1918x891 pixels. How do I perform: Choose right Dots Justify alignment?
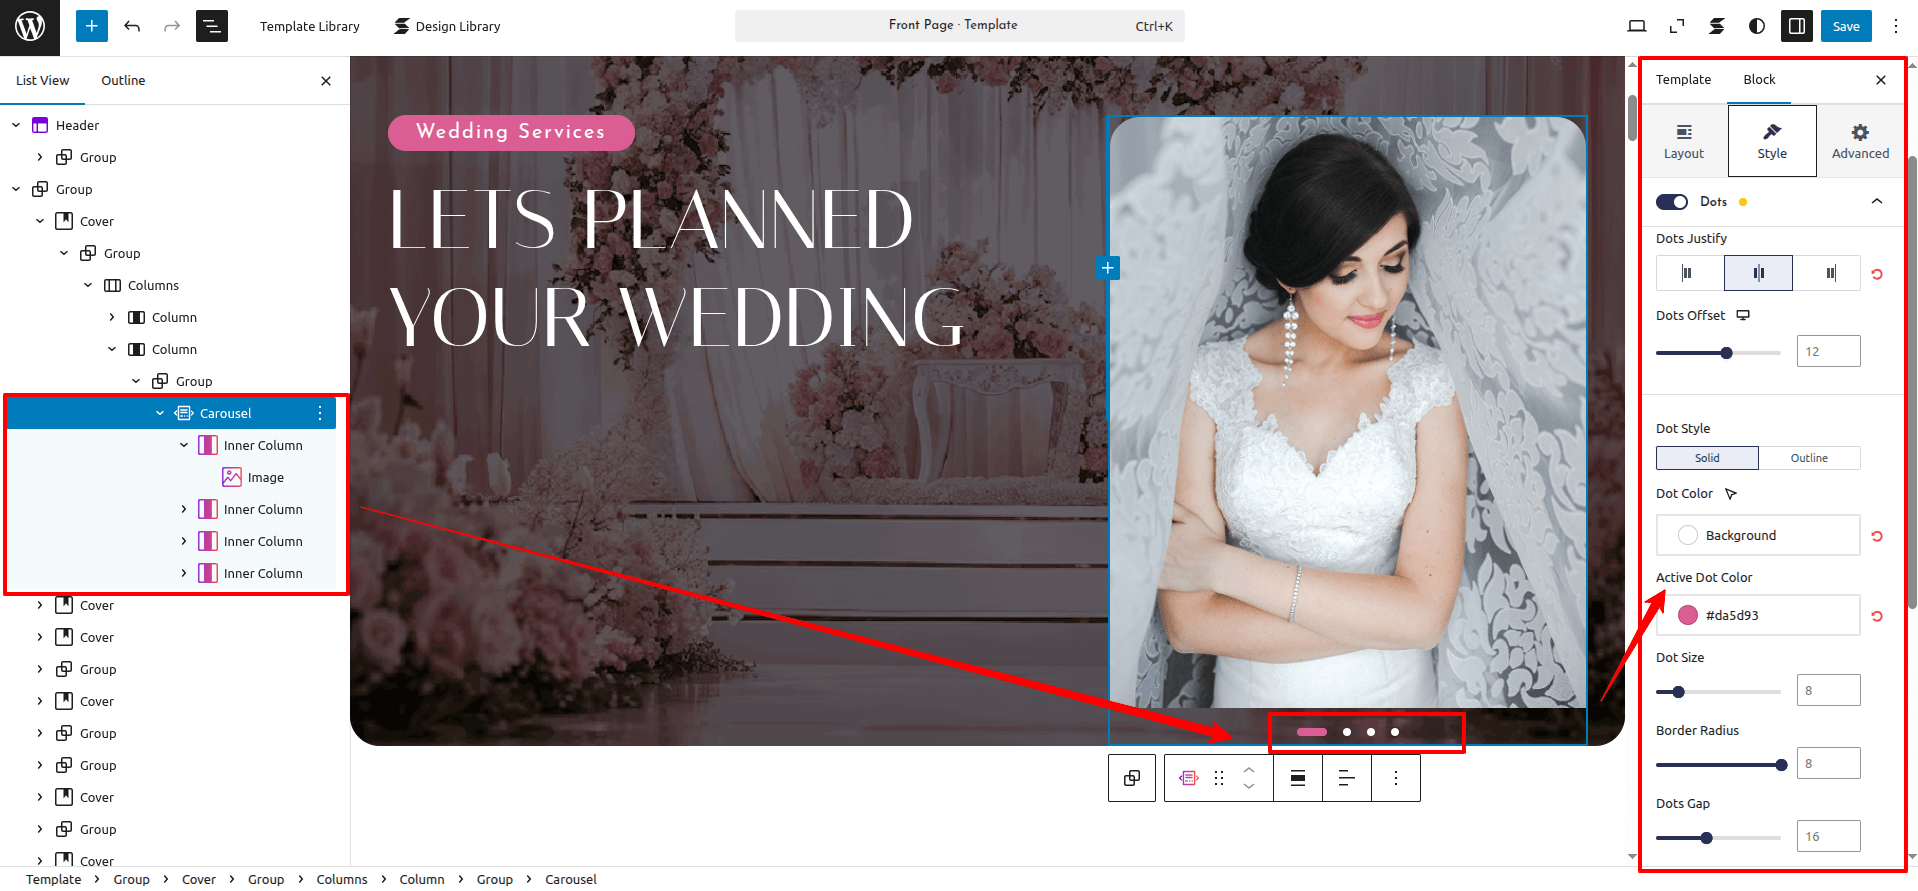click(x=1830, y=273)
